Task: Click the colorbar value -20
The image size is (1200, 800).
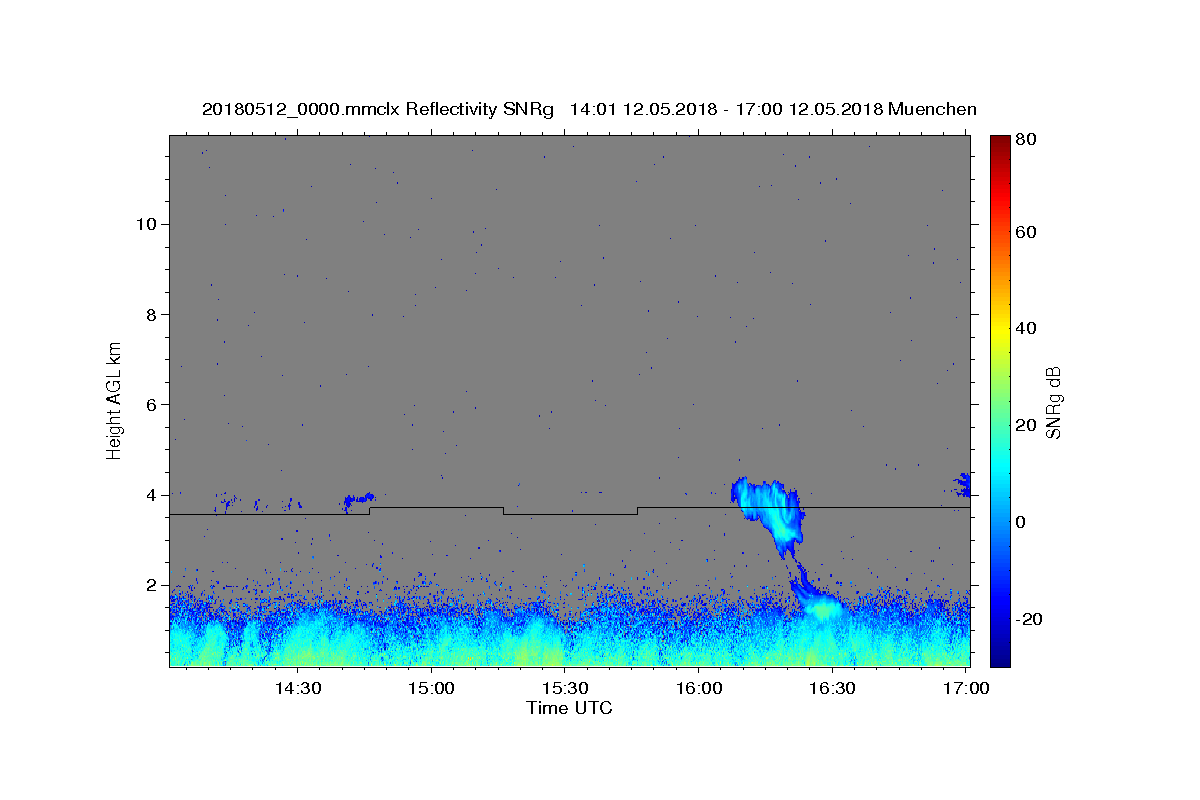Action: pyautogui.click(x=1029, y=619)
